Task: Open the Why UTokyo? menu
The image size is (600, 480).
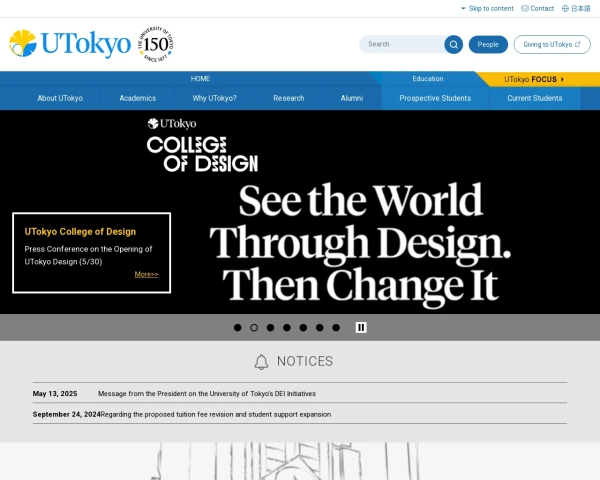Action: click(x=214, y=98)
